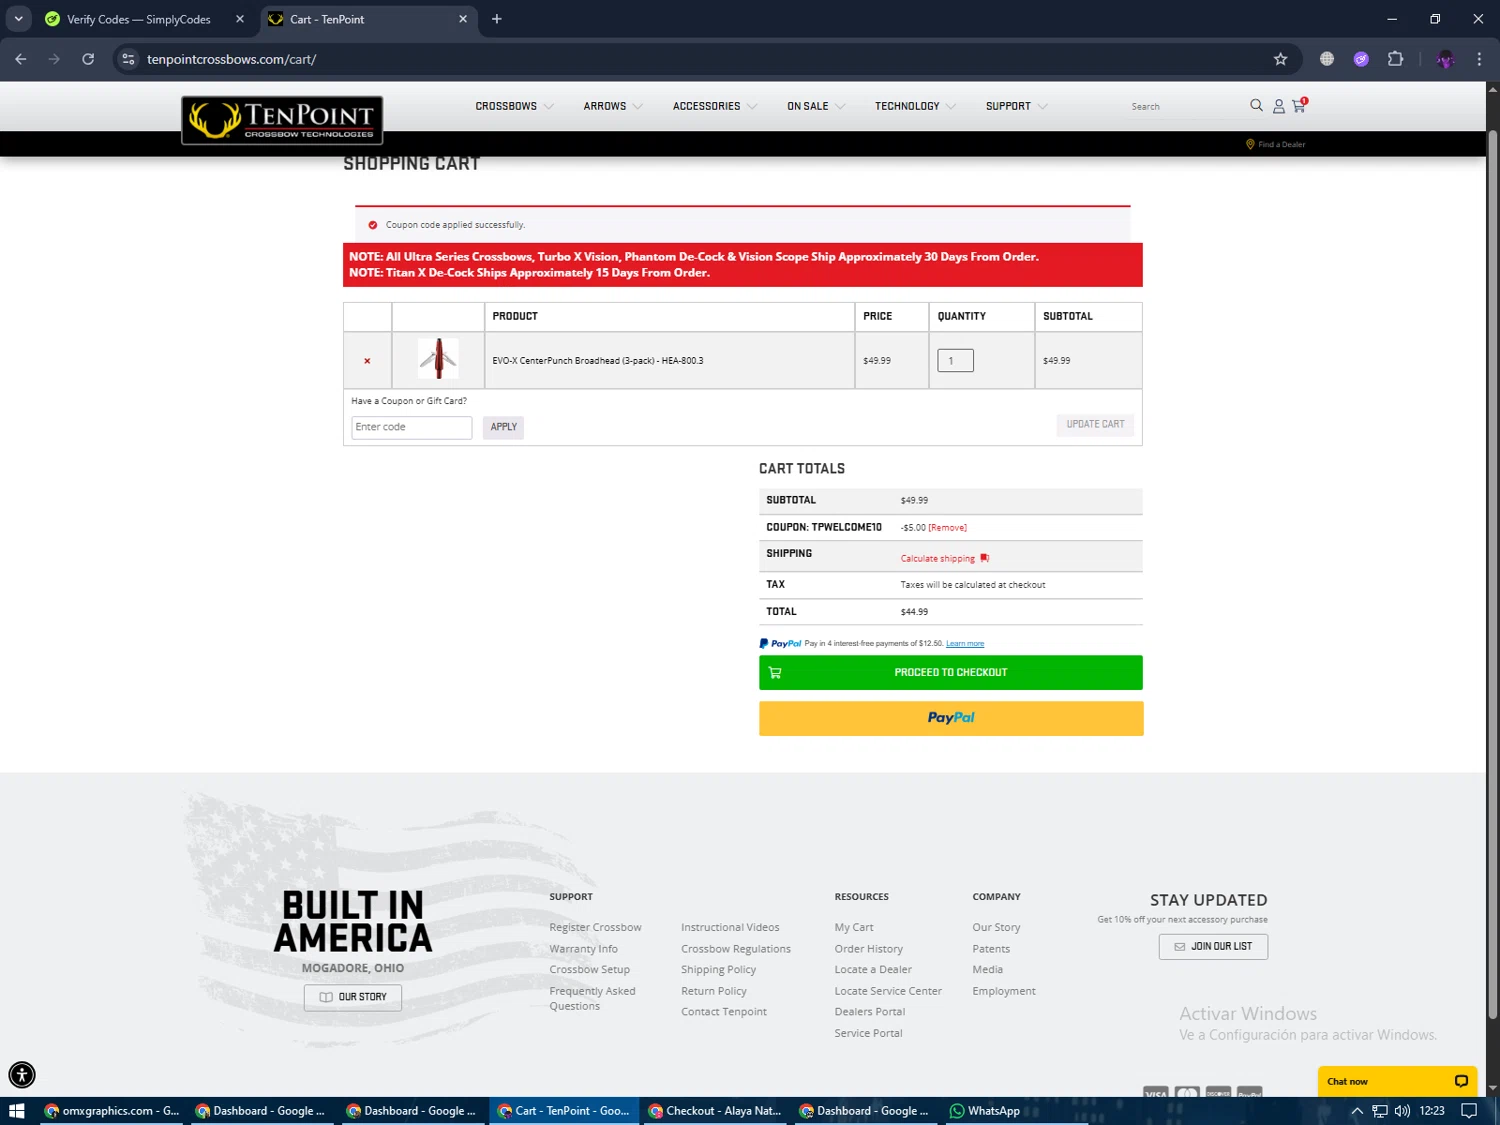Switch to omxgraphics.com taskbar window

point(111,1111)
